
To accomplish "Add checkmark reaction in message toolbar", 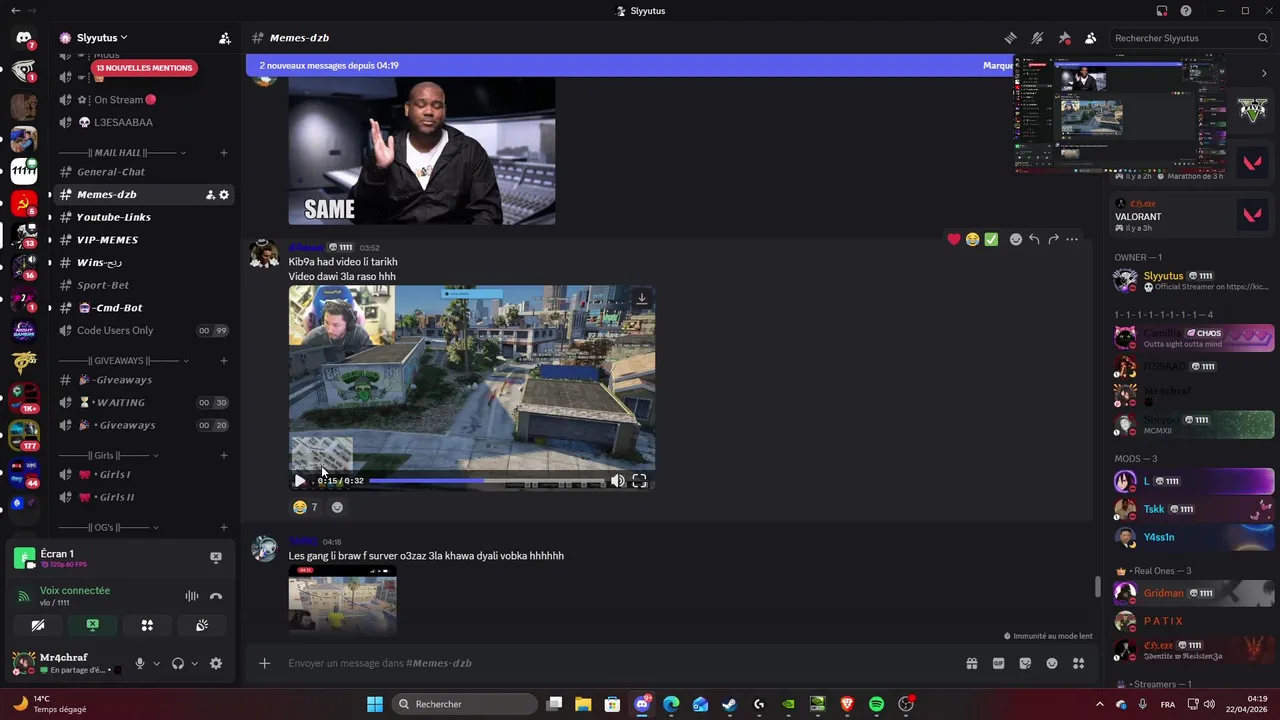I will click(x=991, y=239).
